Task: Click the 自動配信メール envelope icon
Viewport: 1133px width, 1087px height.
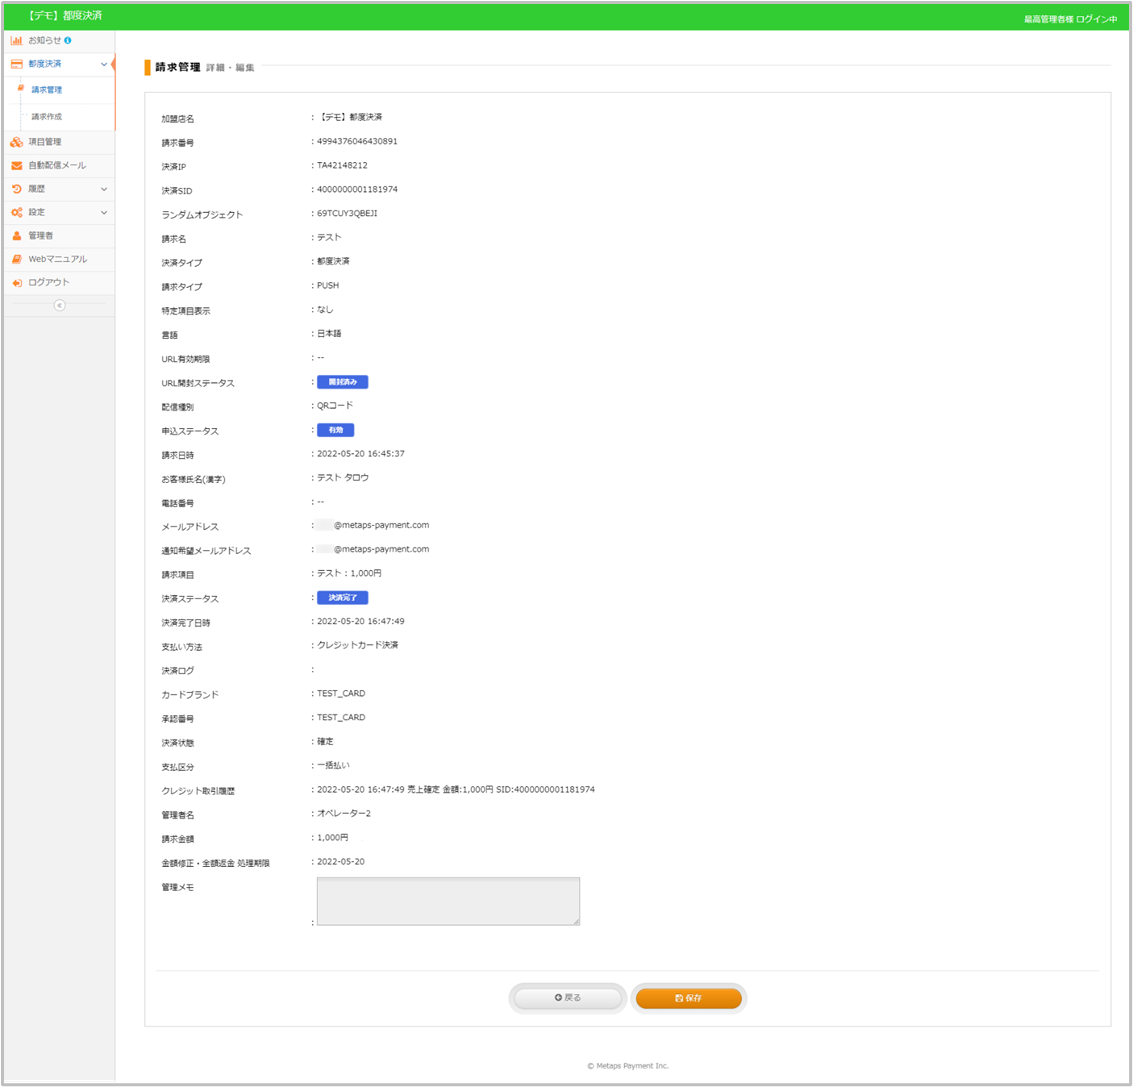Action: point(17,165)
